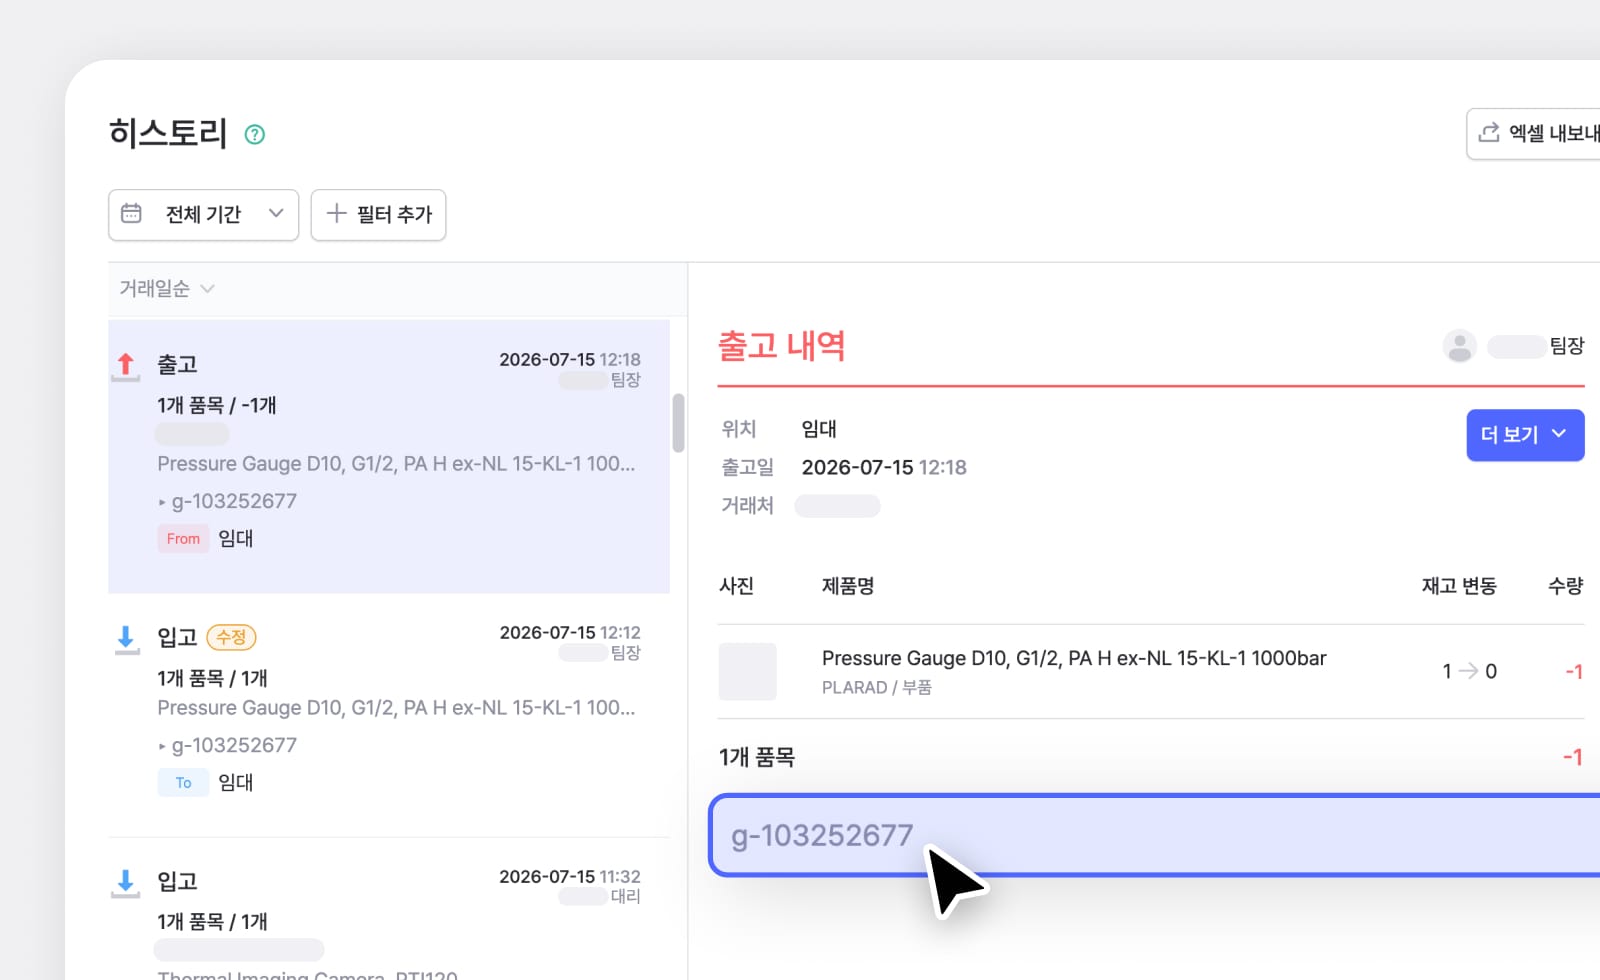Click the blue 입고 arrow icon at 12:12
1600x980 pixels.
126,640
